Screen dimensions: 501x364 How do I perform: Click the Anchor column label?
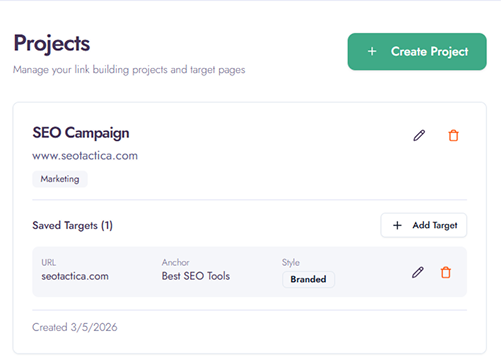[176, 262]
